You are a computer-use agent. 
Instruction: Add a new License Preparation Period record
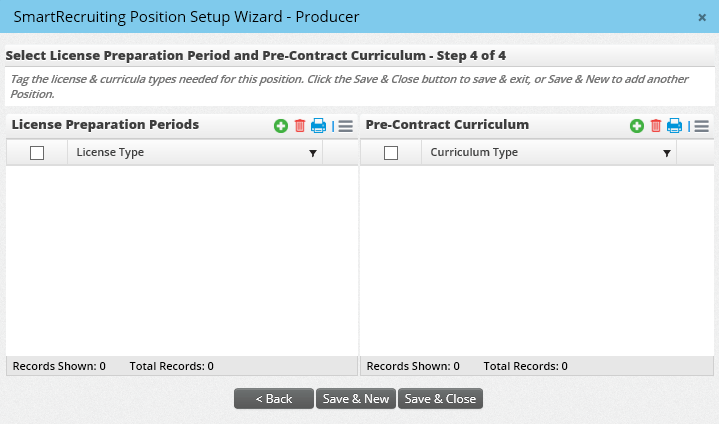tap(281, 126)
